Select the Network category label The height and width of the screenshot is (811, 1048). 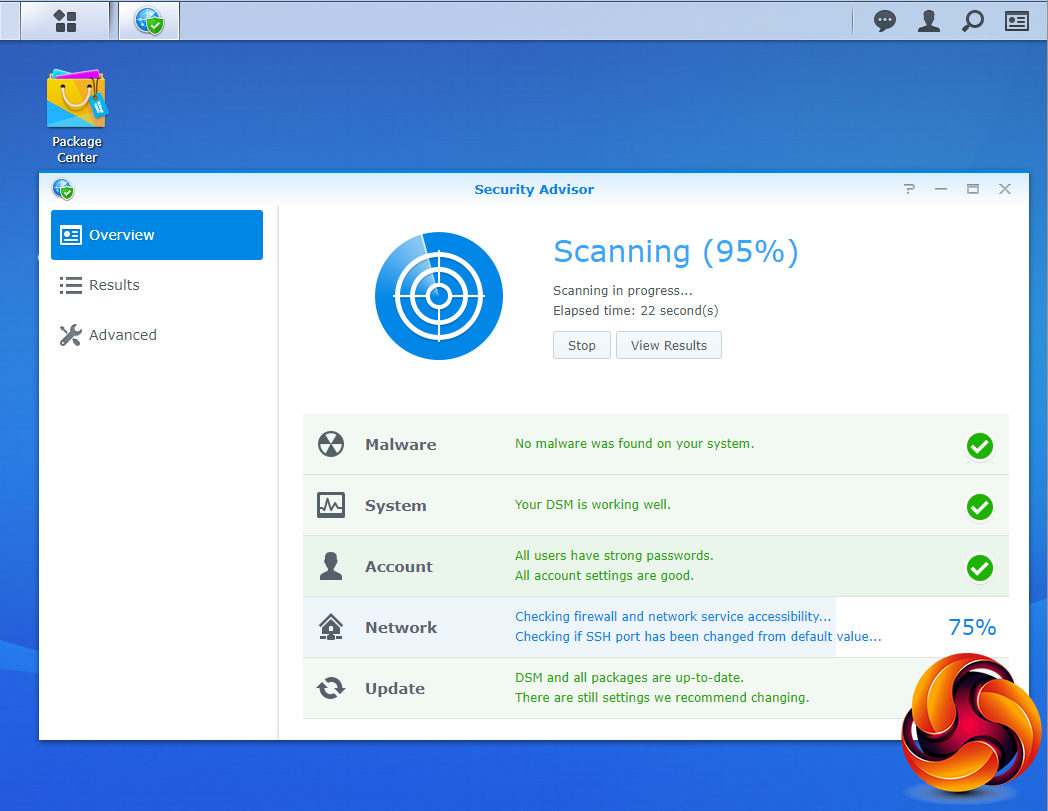pyautogui.click(x=400, y=627)
